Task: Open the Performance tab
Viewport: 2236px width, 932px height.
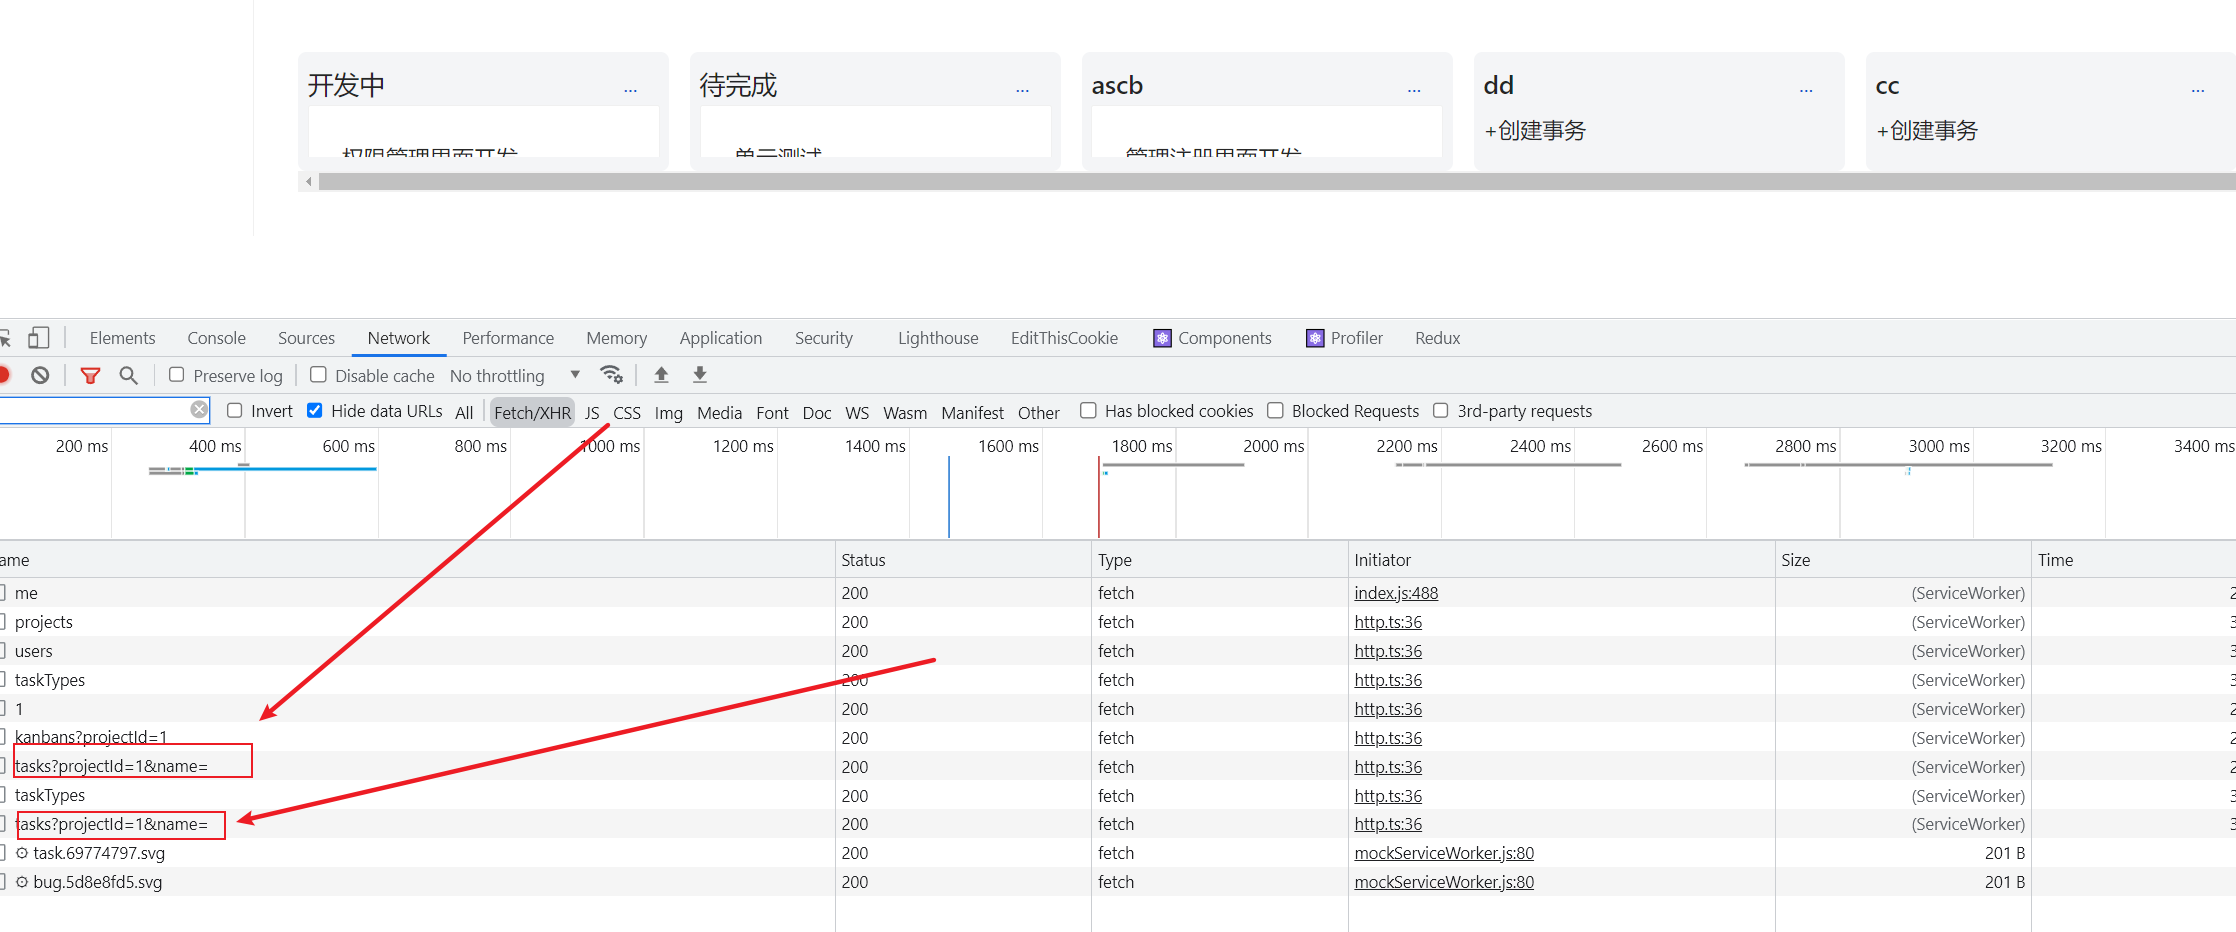Action: tap(508, 338)
